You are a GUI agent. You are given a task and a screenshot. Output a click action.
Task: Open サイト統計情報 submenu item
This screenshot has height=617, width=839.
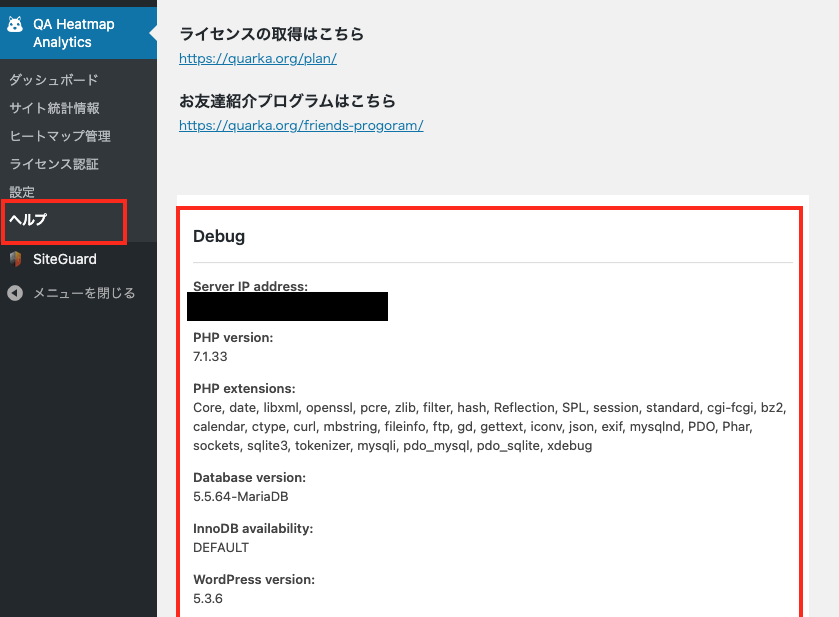54,108
